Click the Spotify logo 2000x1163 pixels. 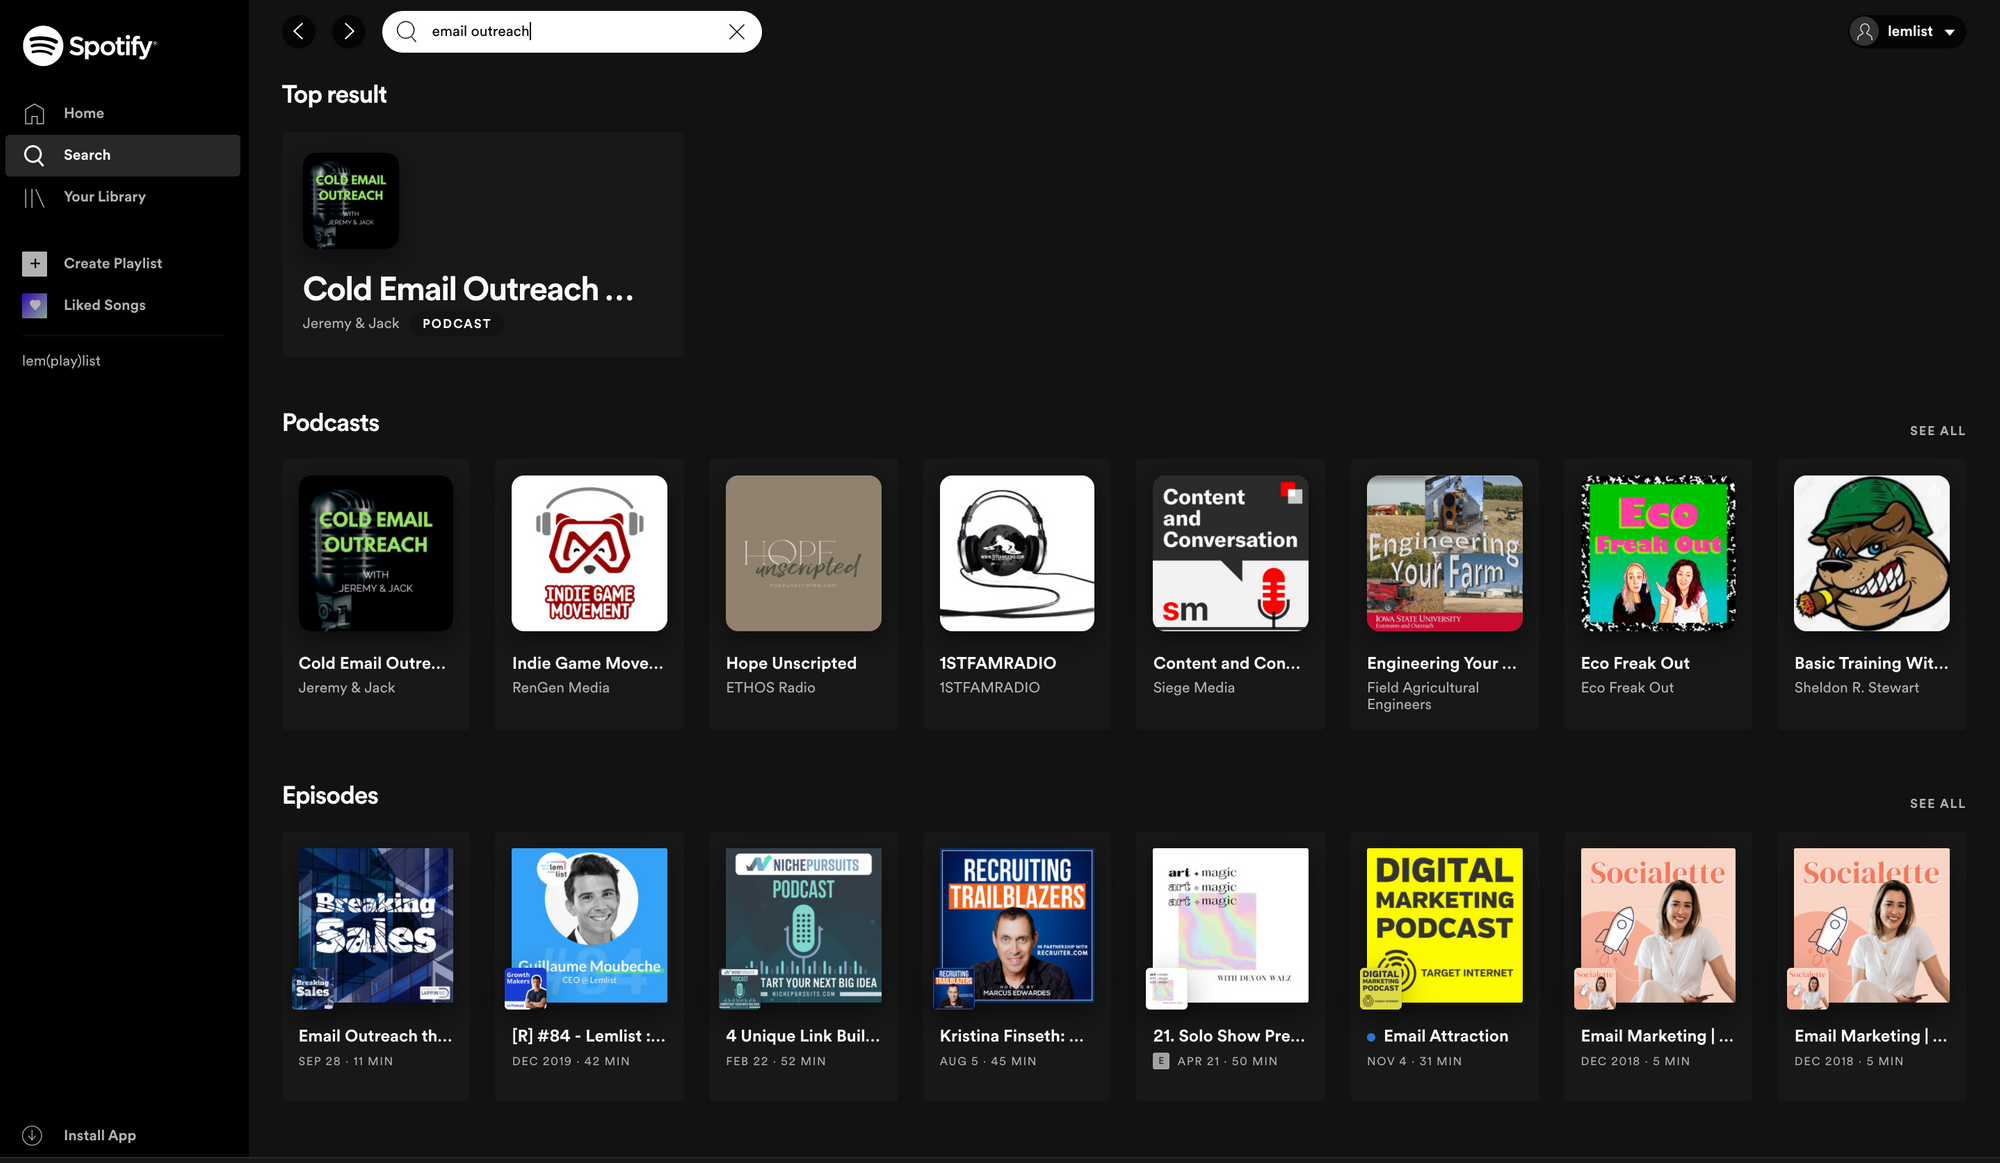coord(89,45)
